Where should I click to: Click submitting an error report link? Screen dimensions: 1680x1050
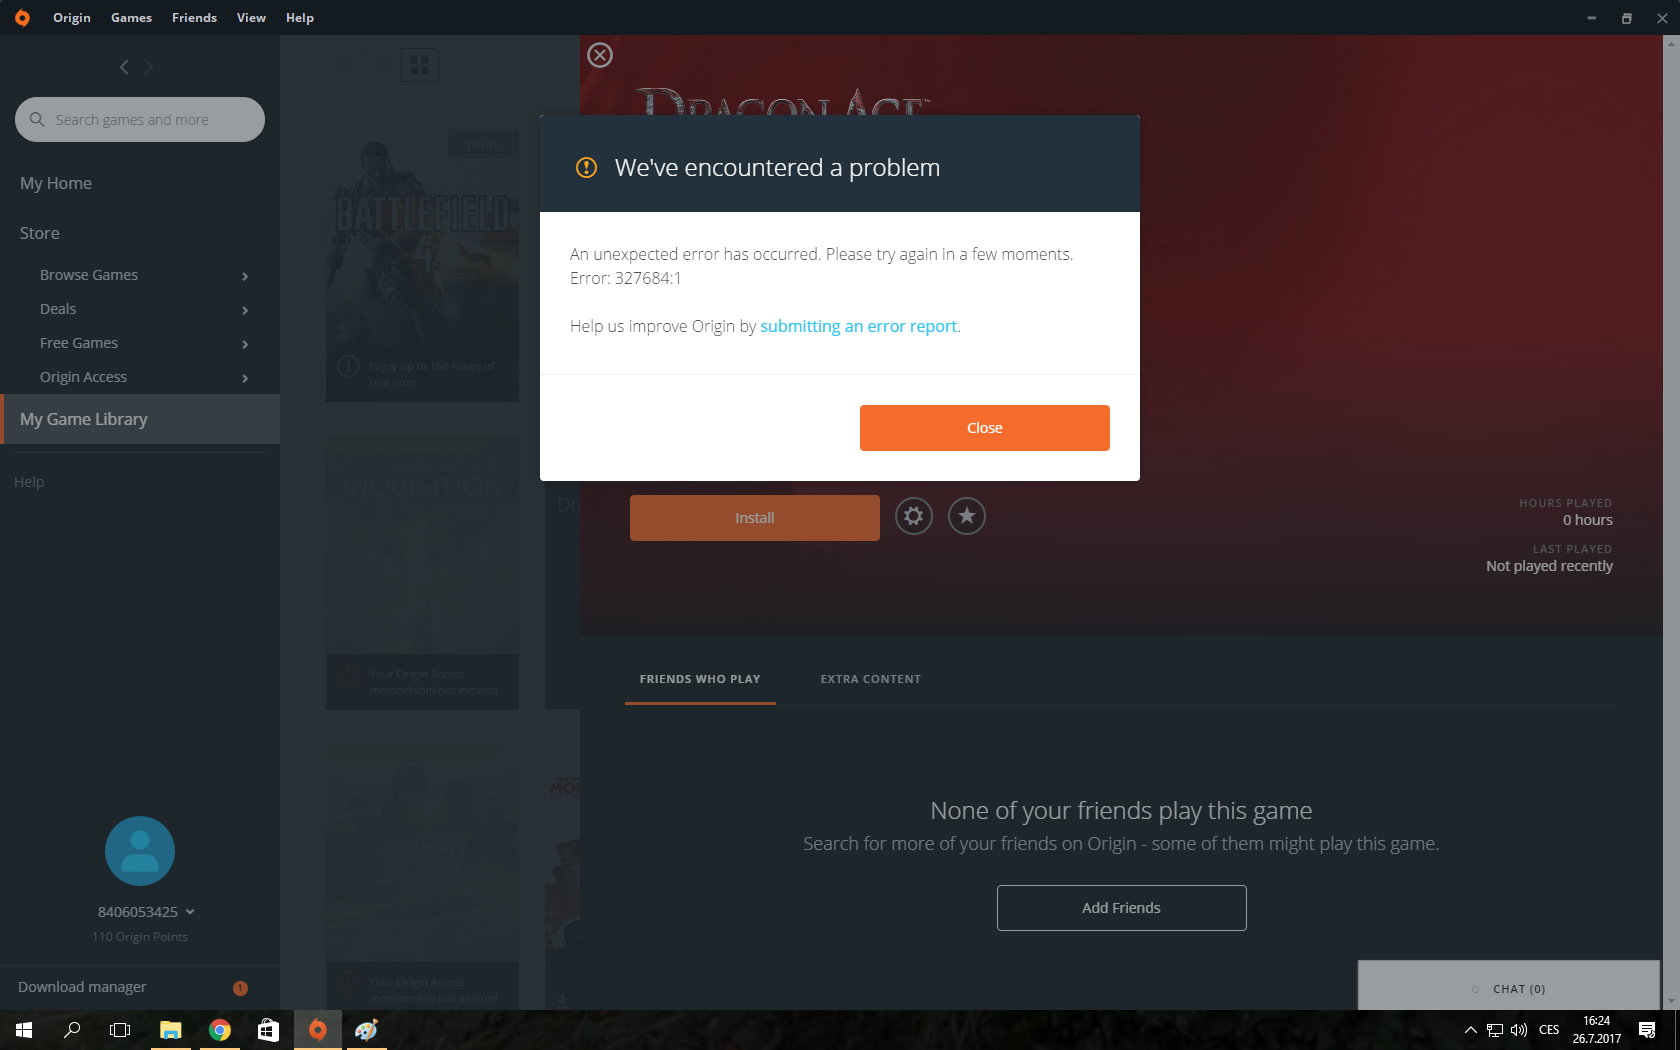(858, 326)
